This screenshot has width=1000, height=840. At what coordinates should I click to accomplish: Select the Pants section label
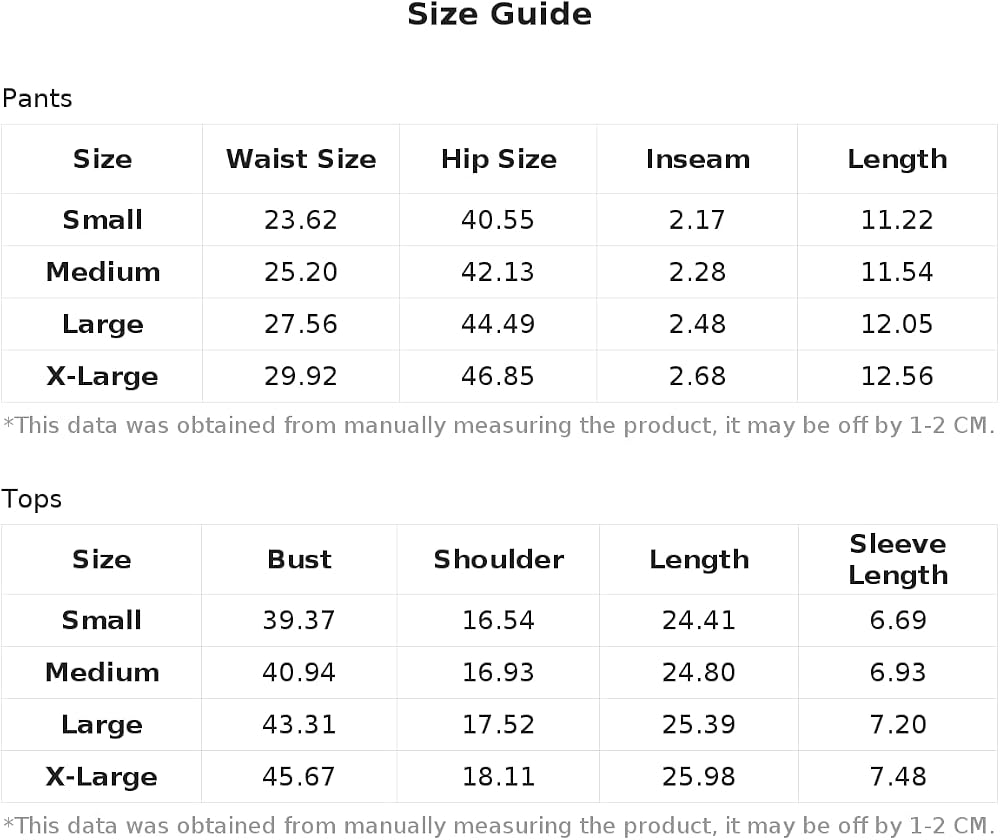tap(37, 99)
